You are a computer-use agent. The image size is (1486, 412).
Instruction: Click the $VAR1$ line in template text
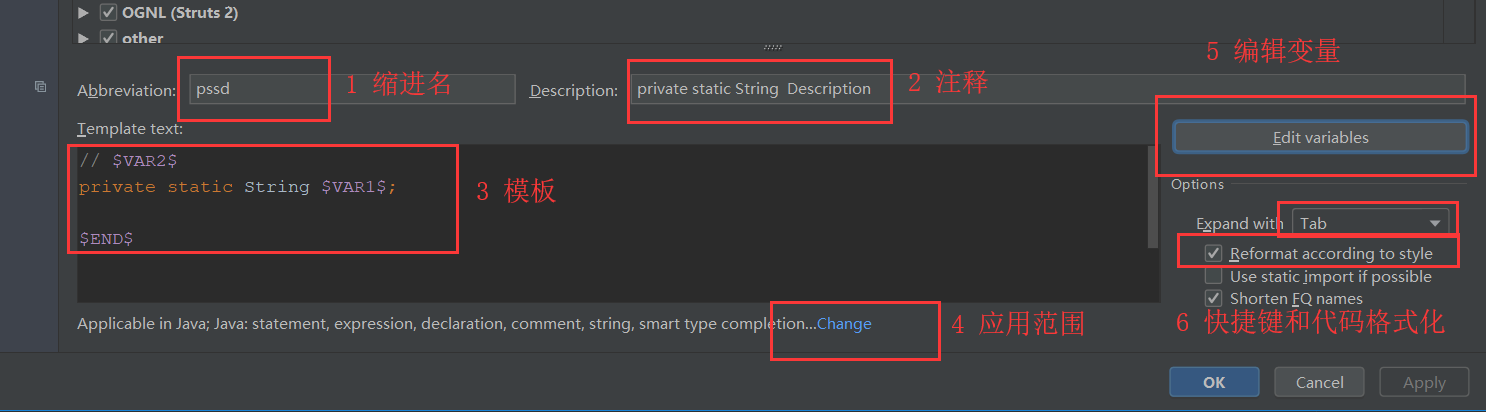[x=237, y=187]
